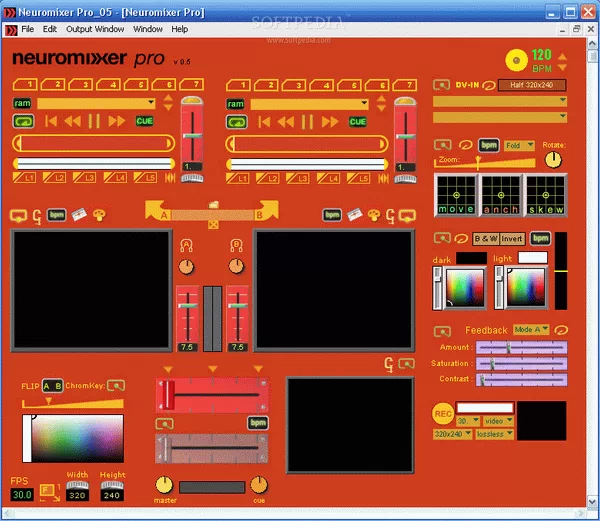Open the File menu

(x=27, y=29)
